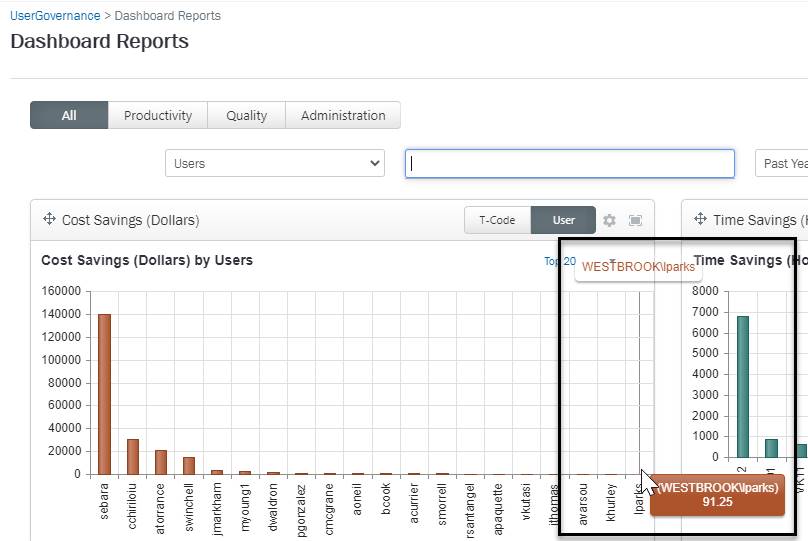Viewport: 808px width, 541px height.
Task: Switch Cost Savings chart to T-Code view
Action: (497, 220)
